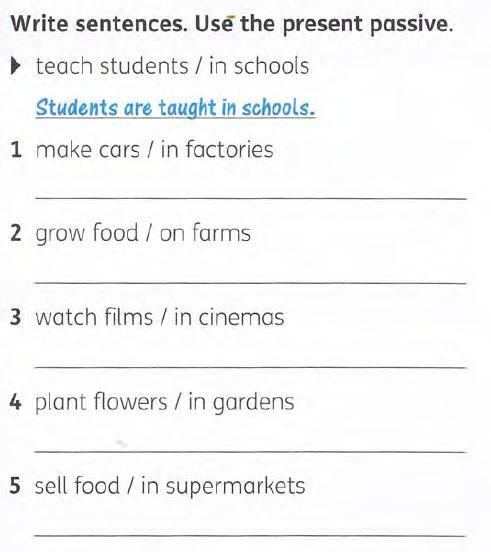Viewport: 491px width, 552px height.
Task: Click the heading 'Write sentences. Use the present passive.'
Action: (232, 25)
